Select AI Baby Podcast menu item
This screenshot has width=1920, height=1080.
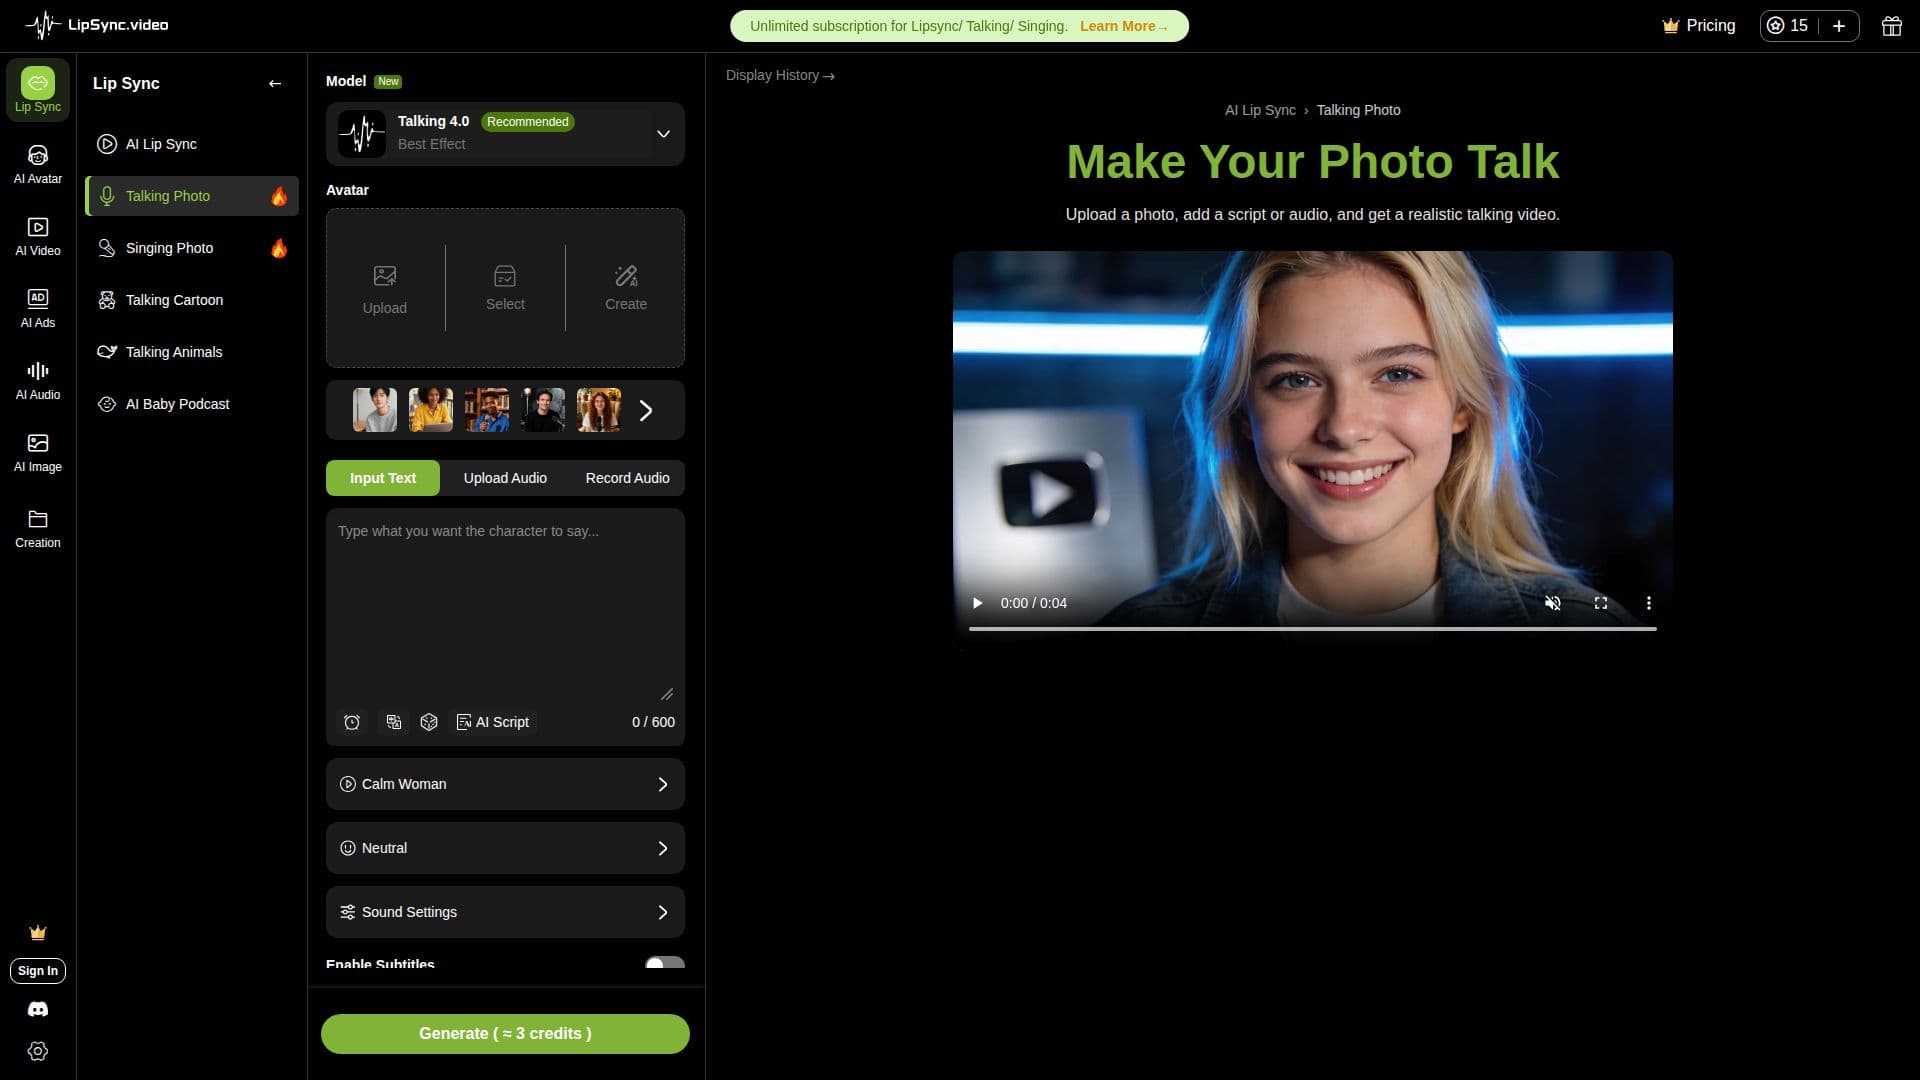(192, 404)
